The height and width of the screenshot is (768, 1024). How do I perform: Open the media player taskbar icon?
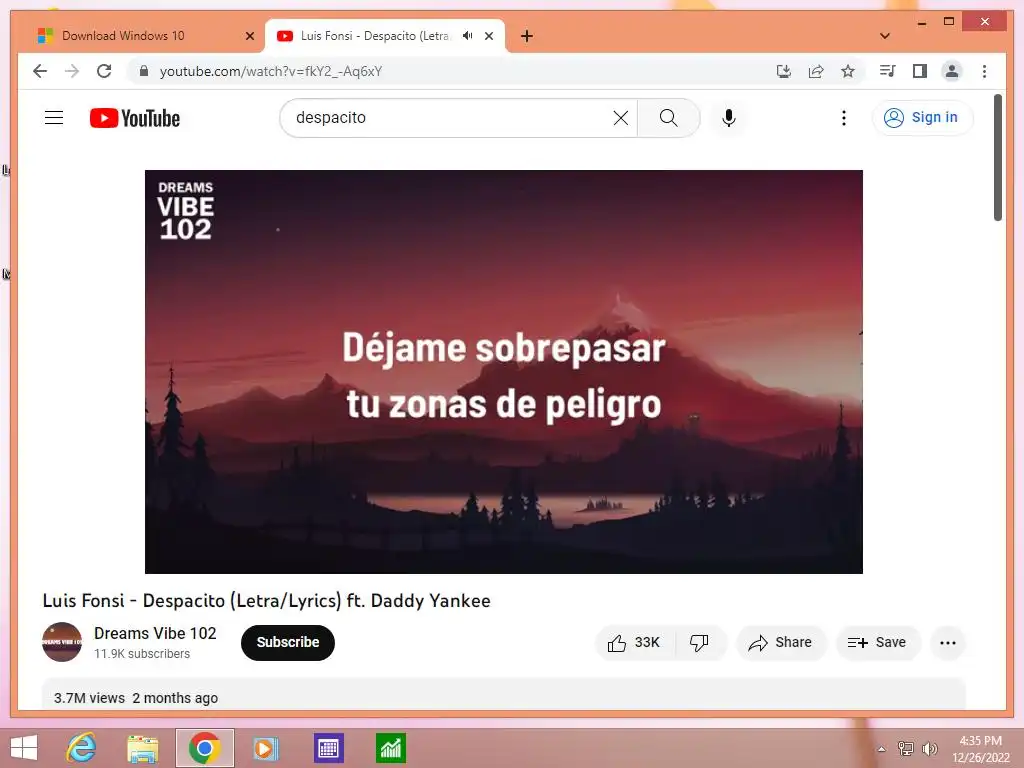coord(265,748)
